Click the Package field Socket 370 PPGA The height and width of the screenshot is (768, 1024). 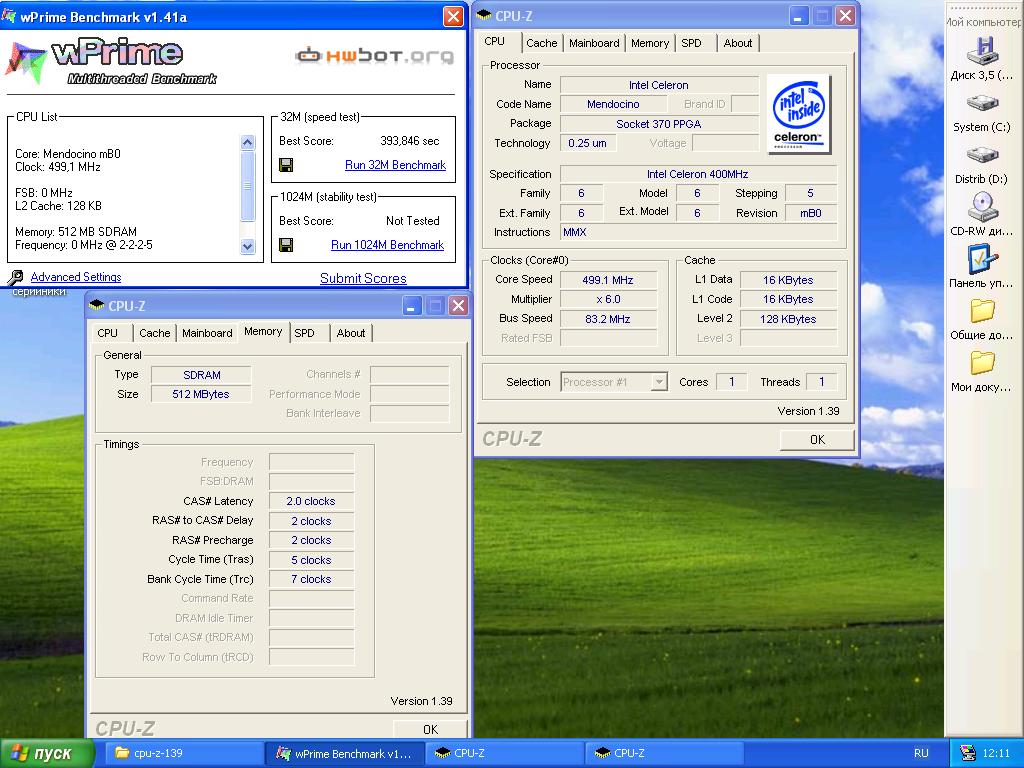(x=658, y=123)
